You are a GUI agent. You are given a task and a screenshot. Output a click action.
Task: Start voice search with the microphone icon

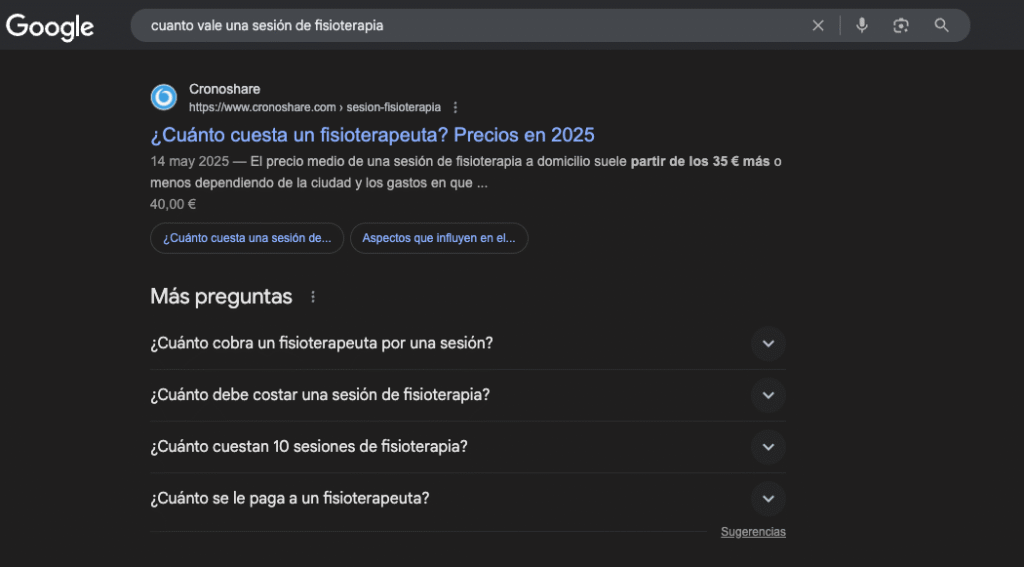[x=862, y=25]
